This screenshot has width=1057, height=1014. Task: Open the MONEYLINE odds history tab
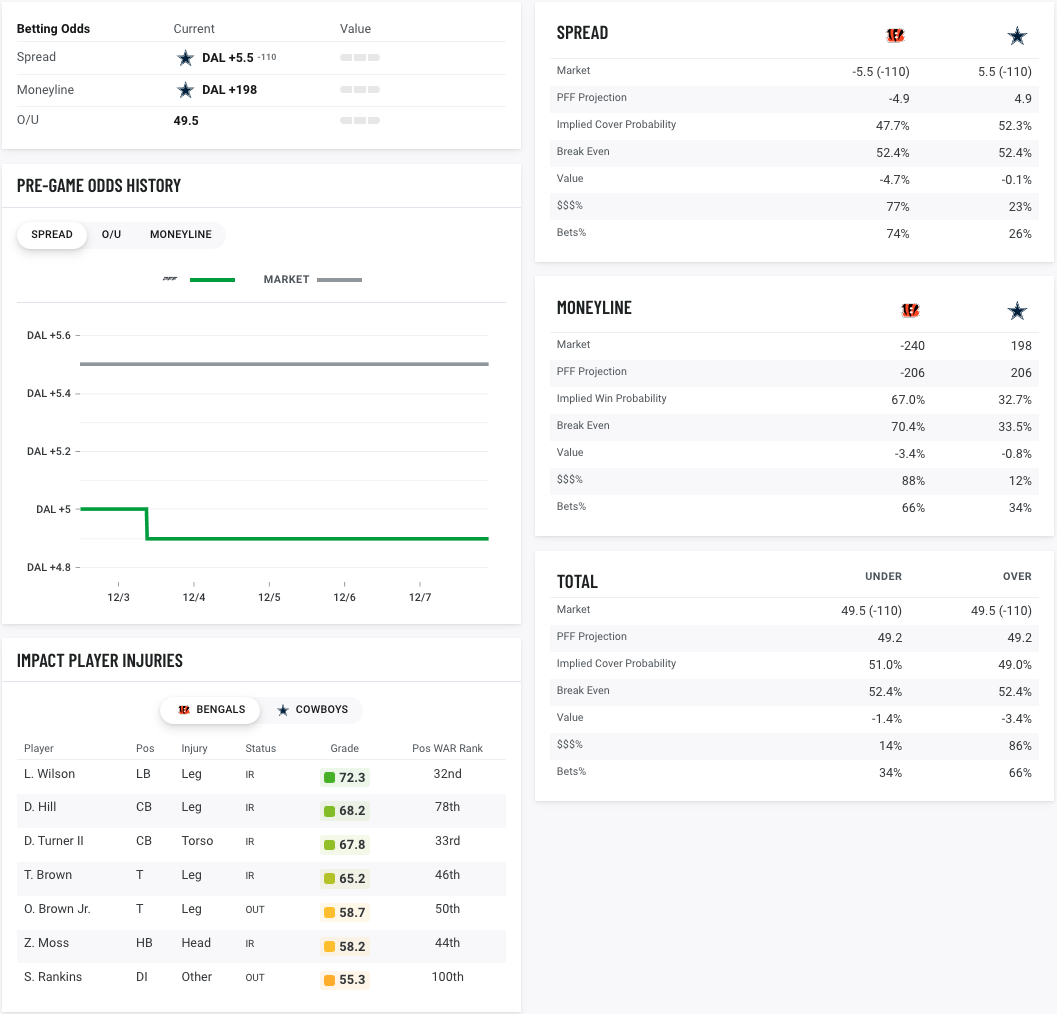click(181, 235)
